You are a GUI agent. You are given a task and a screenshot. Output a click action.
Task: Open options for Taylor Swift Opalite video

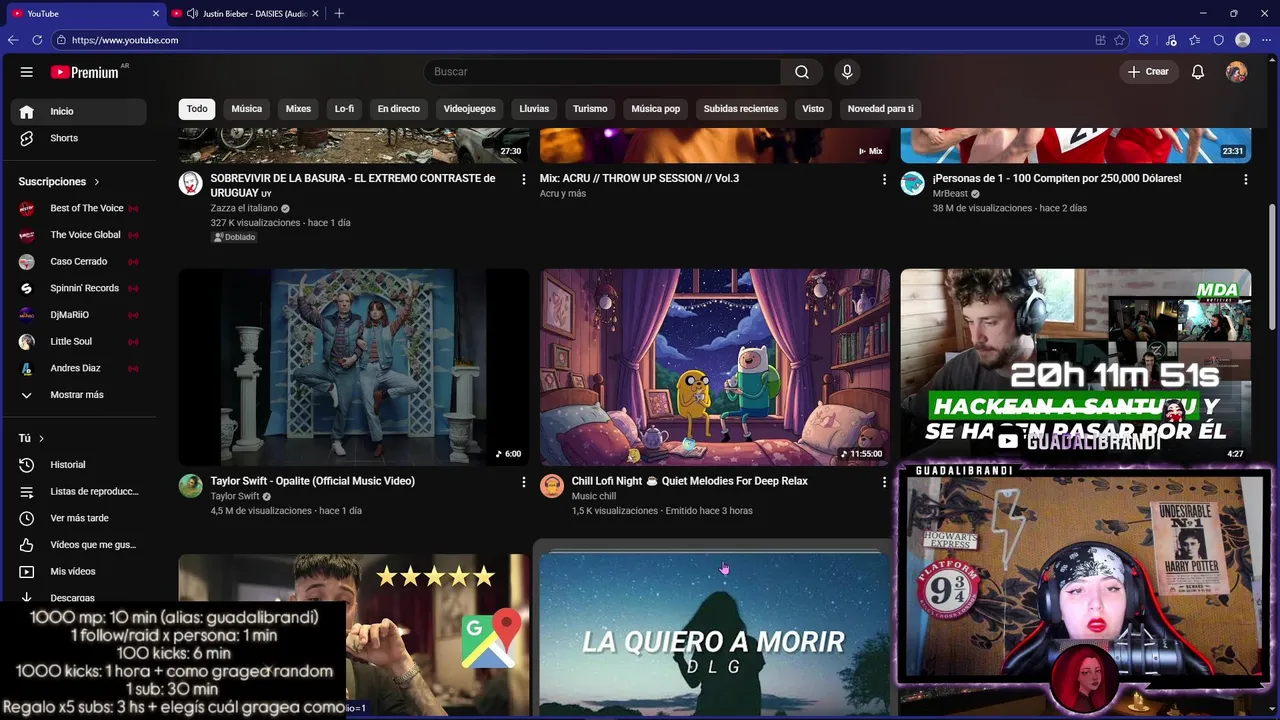click(x=523, y=482)
